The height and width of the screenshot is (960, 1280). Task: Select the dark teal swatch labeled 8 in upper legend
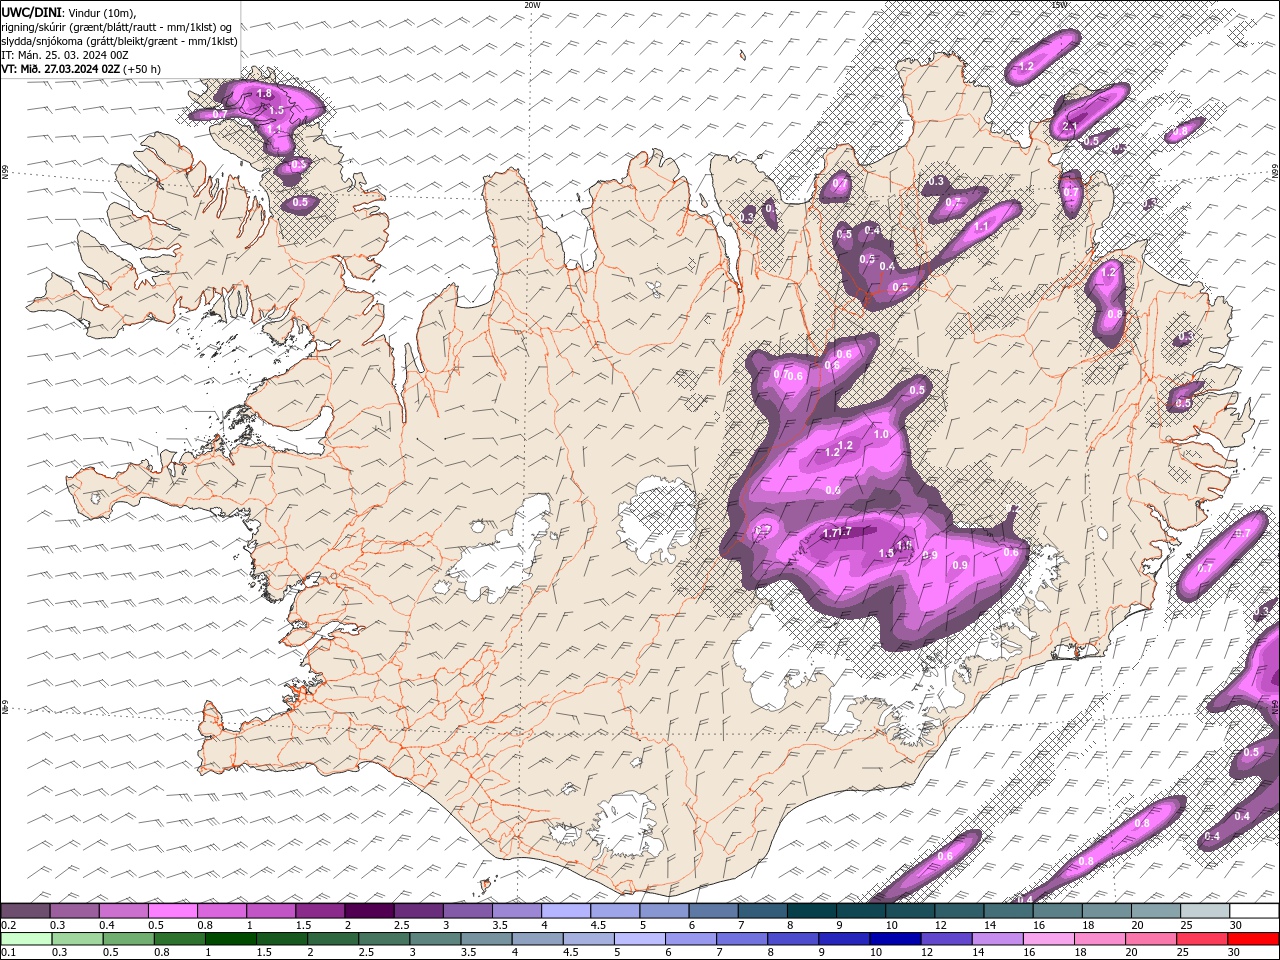pos(811,911)
